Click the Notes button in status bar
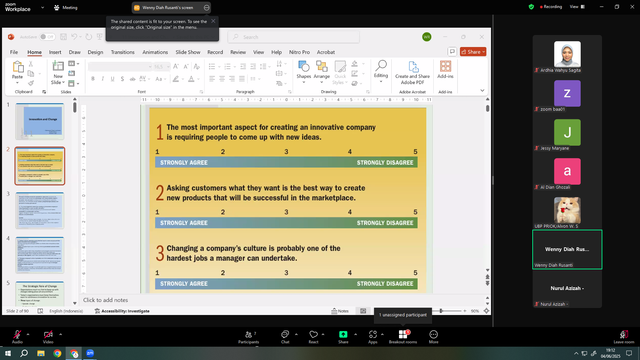This screenshot has width=640, height=360. click(340, 311)
